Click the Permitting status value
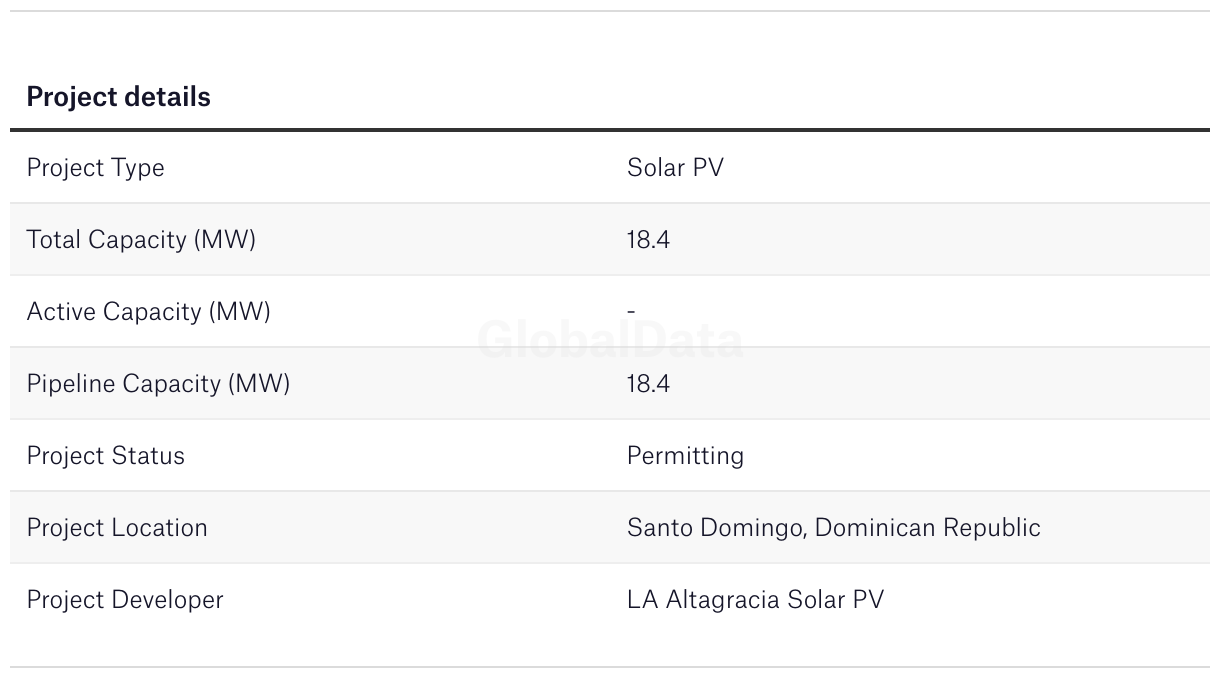 [x=685, y=456]
